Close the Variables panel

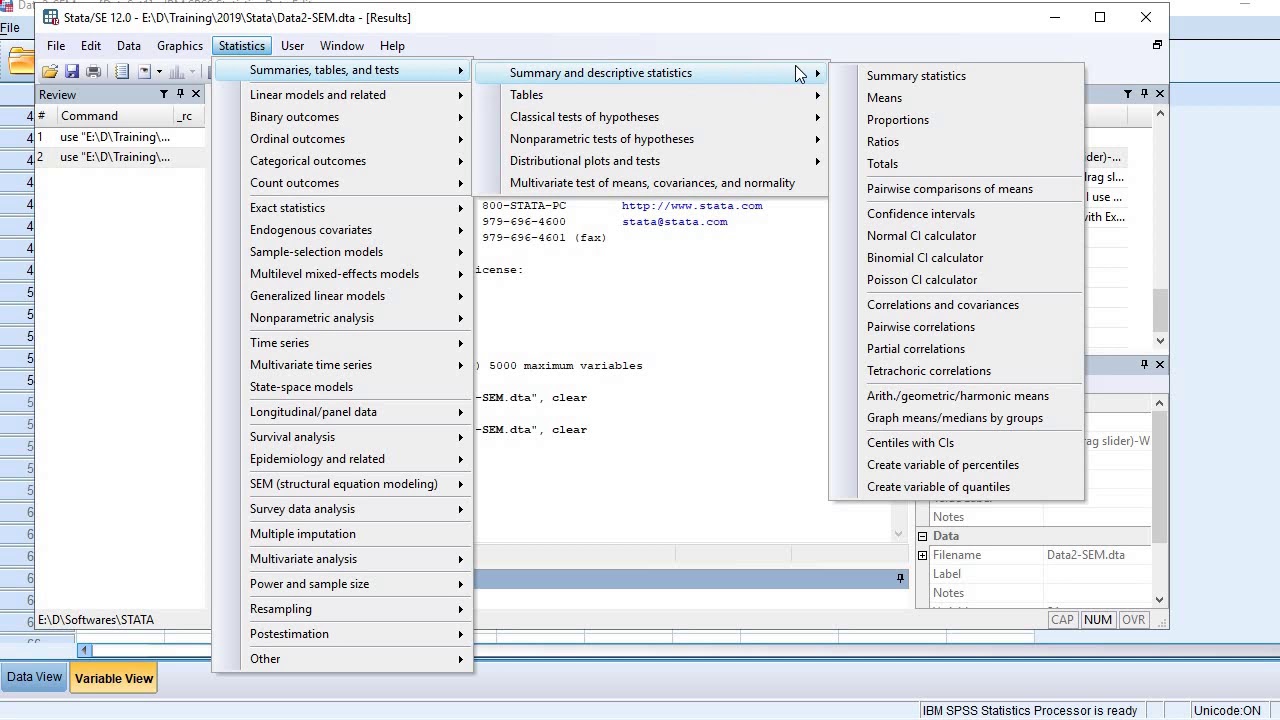[1160, 93]
